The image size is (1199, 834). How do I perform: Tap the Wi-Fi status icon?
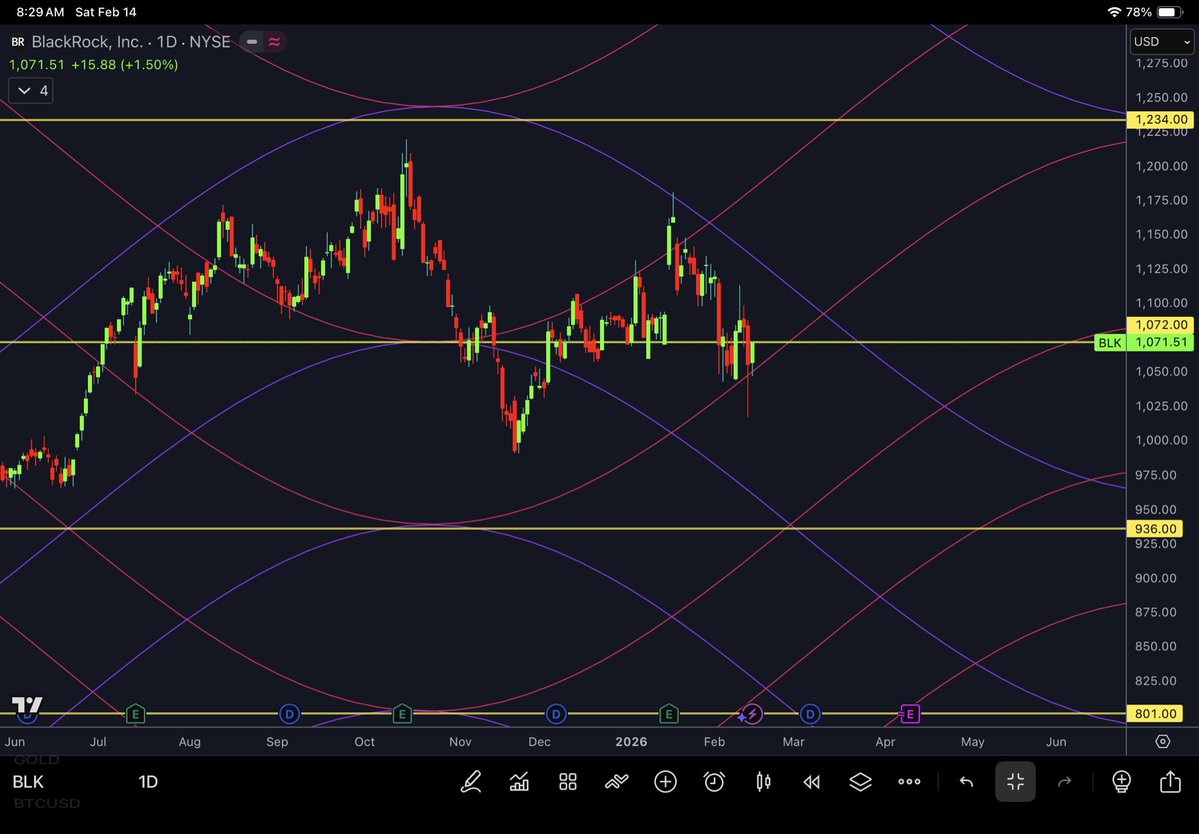tap(1114, 12)
